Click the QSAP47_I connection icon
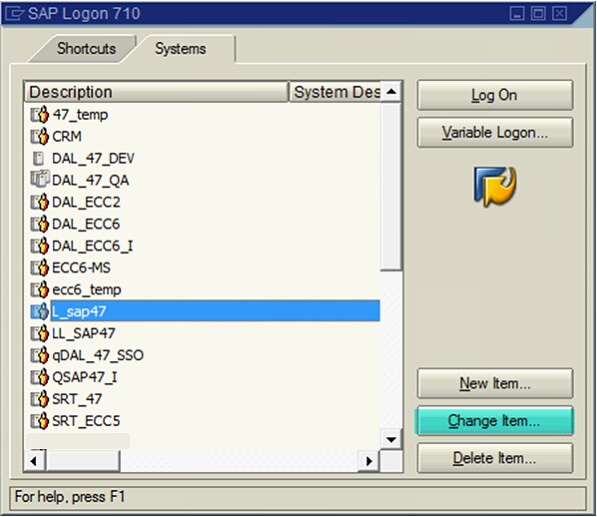Viewport: 597px width, 517px height. pos(40,377)
